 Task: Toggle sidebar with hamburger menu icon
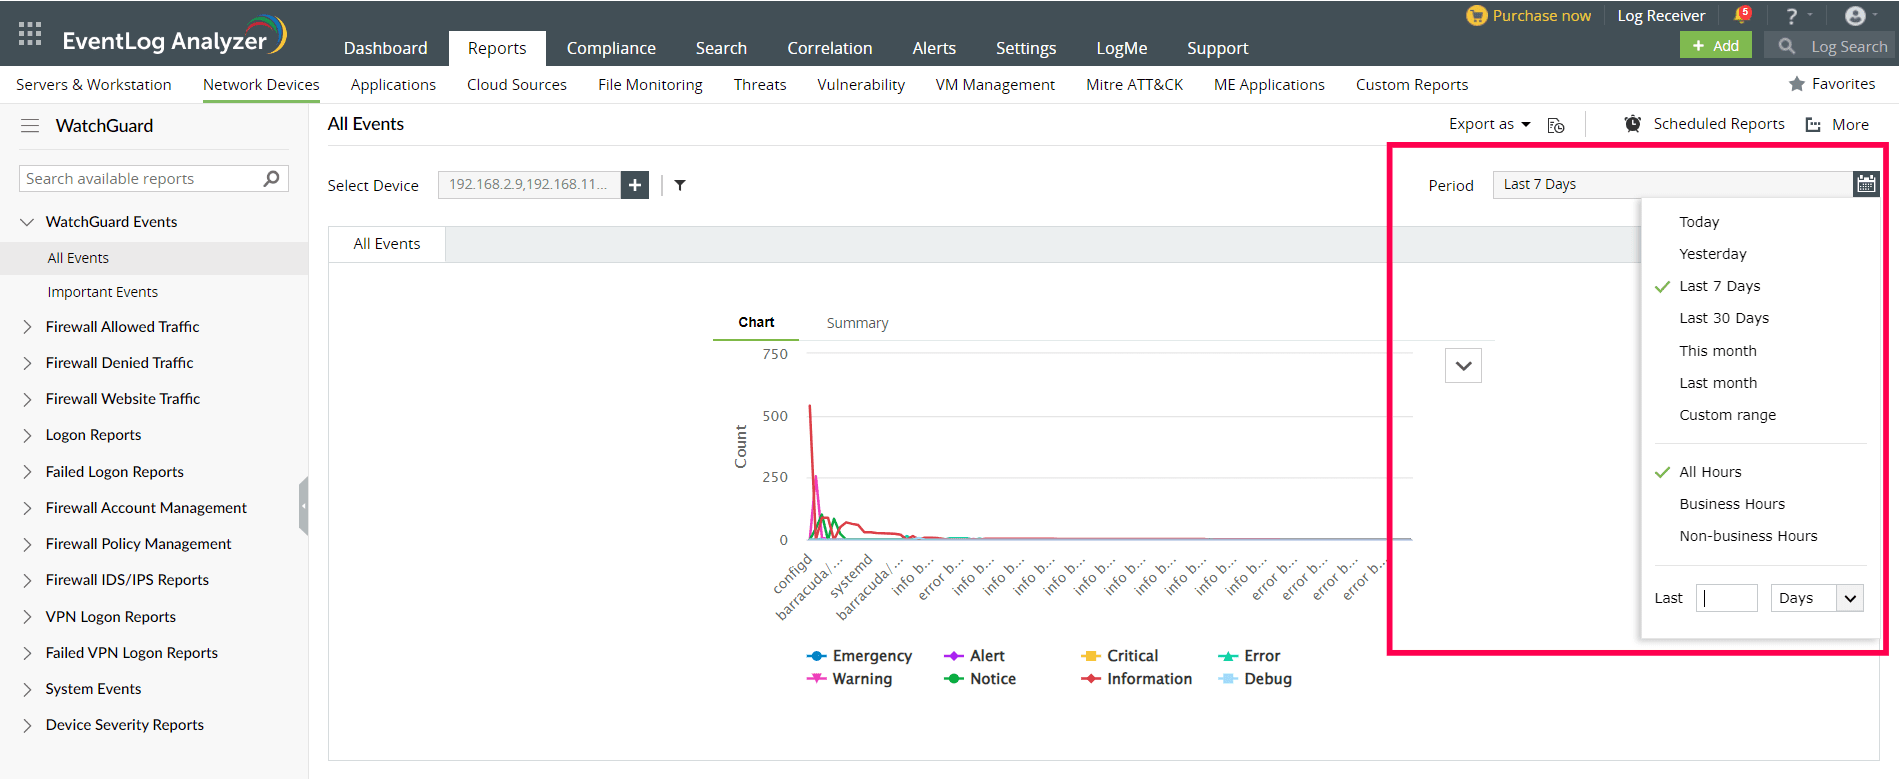tap(30, 126)
